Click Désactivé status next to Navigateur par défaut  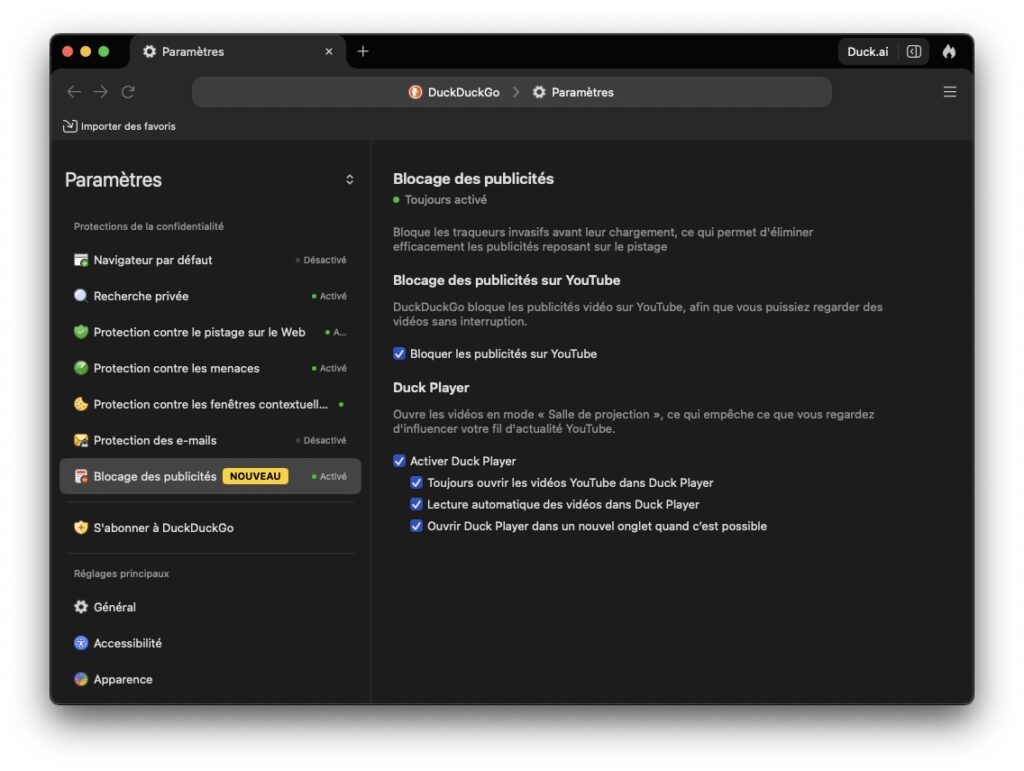321,260
